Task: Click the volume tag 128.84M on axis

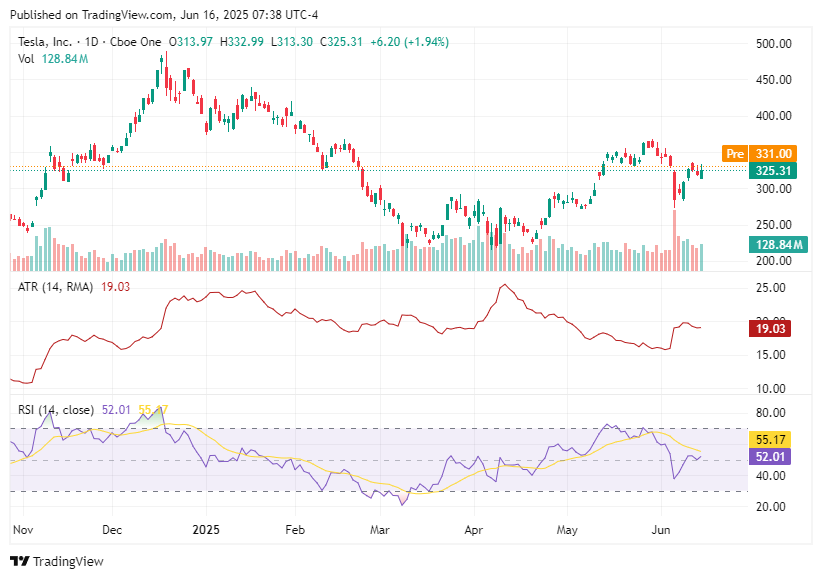Action: tap(778, 244)
